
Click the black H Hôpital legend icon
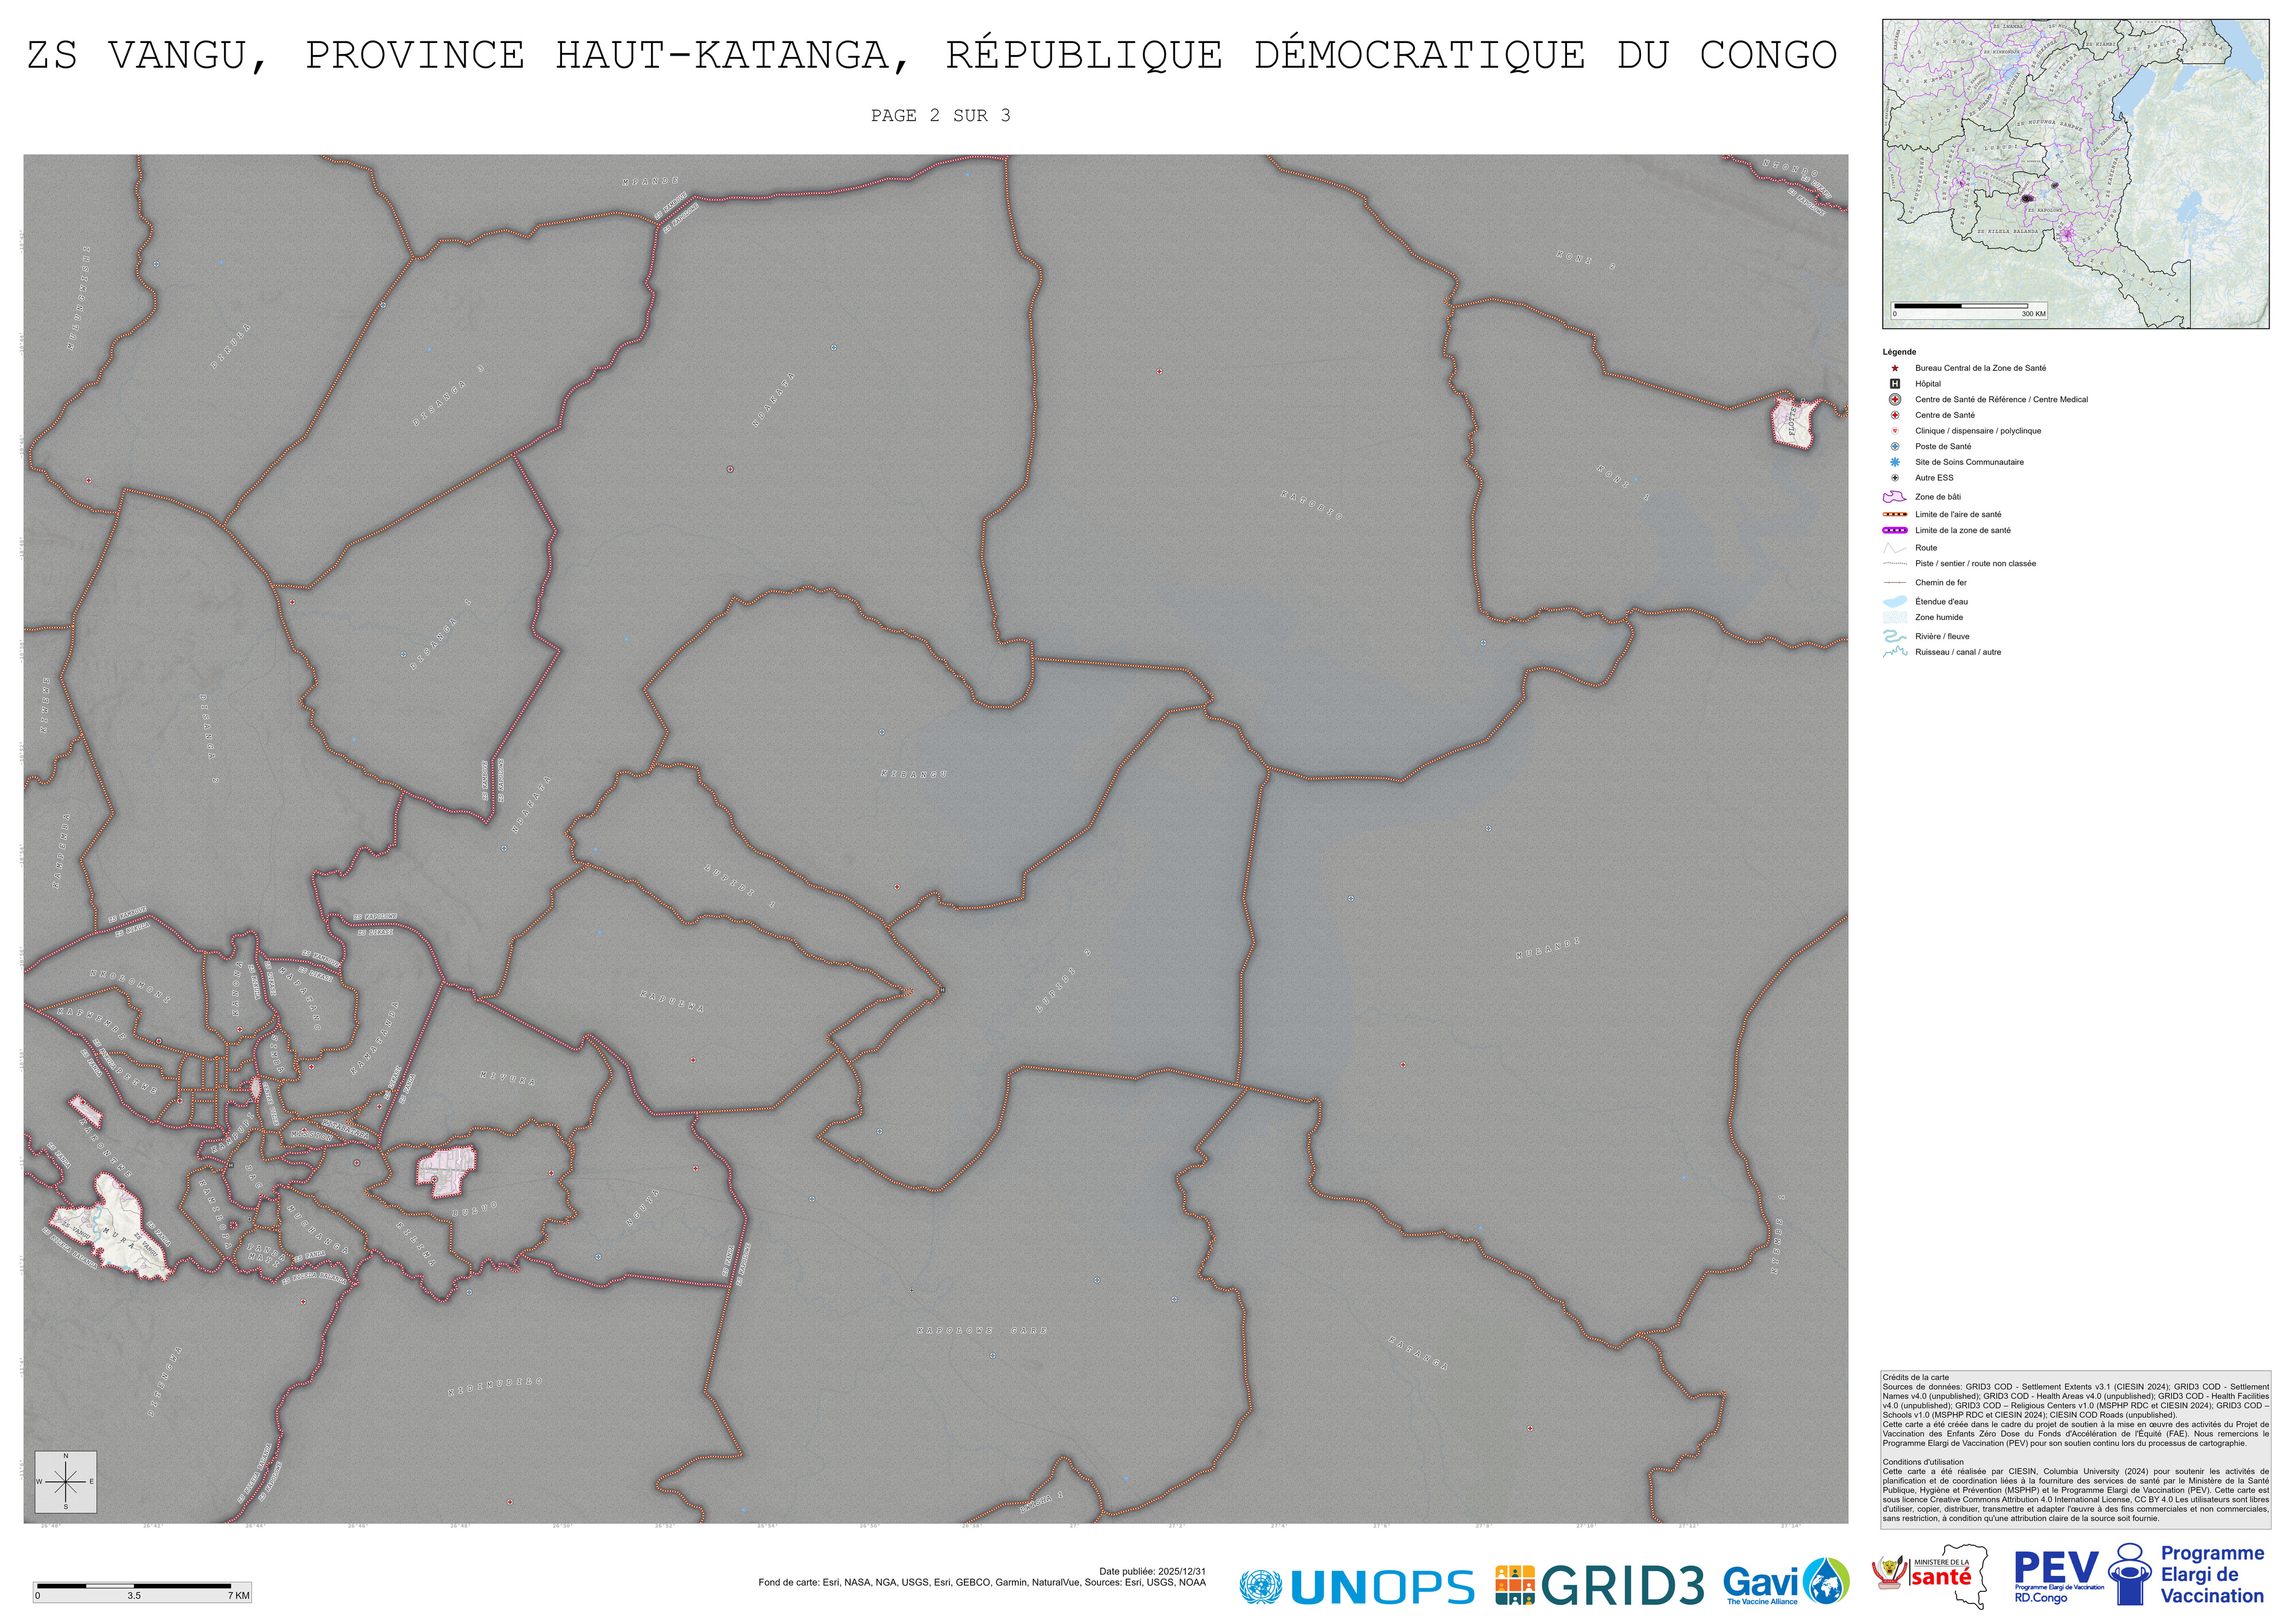(1894, 384)
